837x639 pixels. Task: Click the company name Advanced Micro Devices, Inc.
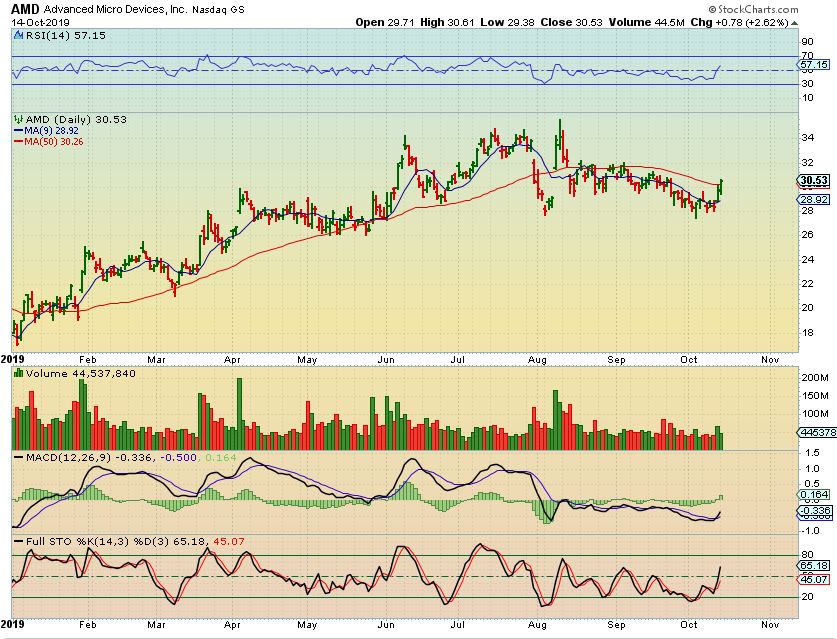(115, 10)
